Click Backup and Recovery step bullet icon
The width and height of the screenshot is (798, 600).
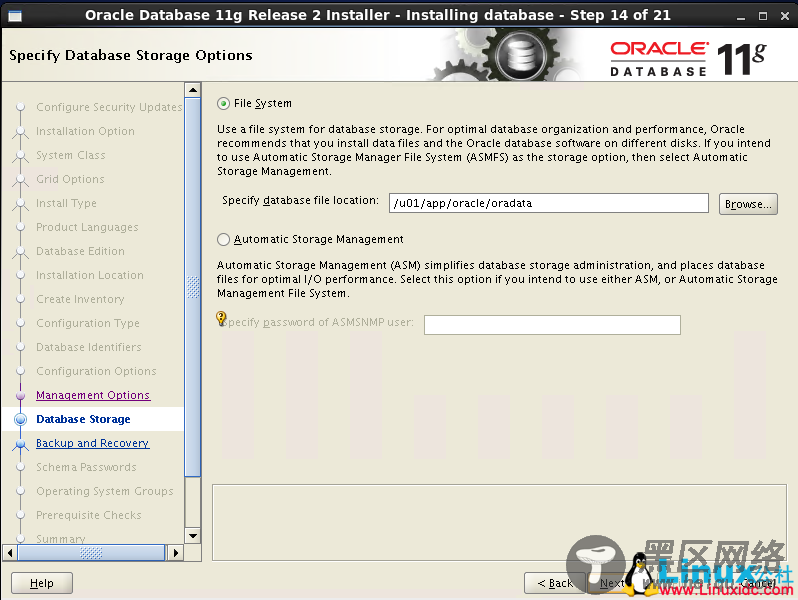(20, 444)
